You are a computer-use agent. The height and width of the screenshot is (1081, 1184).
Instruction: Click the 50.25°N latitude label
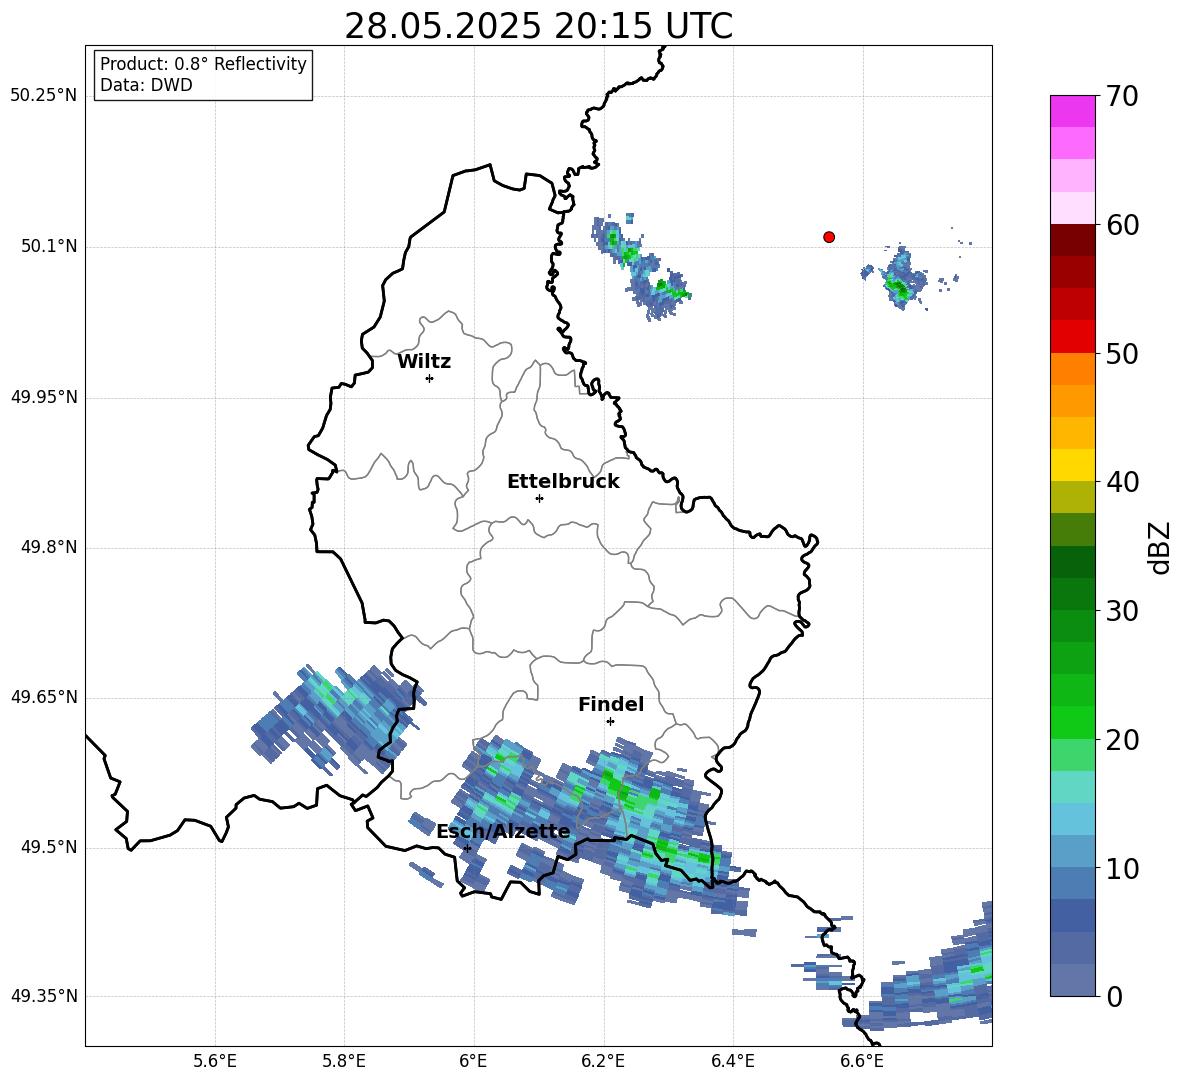point(44,96)
